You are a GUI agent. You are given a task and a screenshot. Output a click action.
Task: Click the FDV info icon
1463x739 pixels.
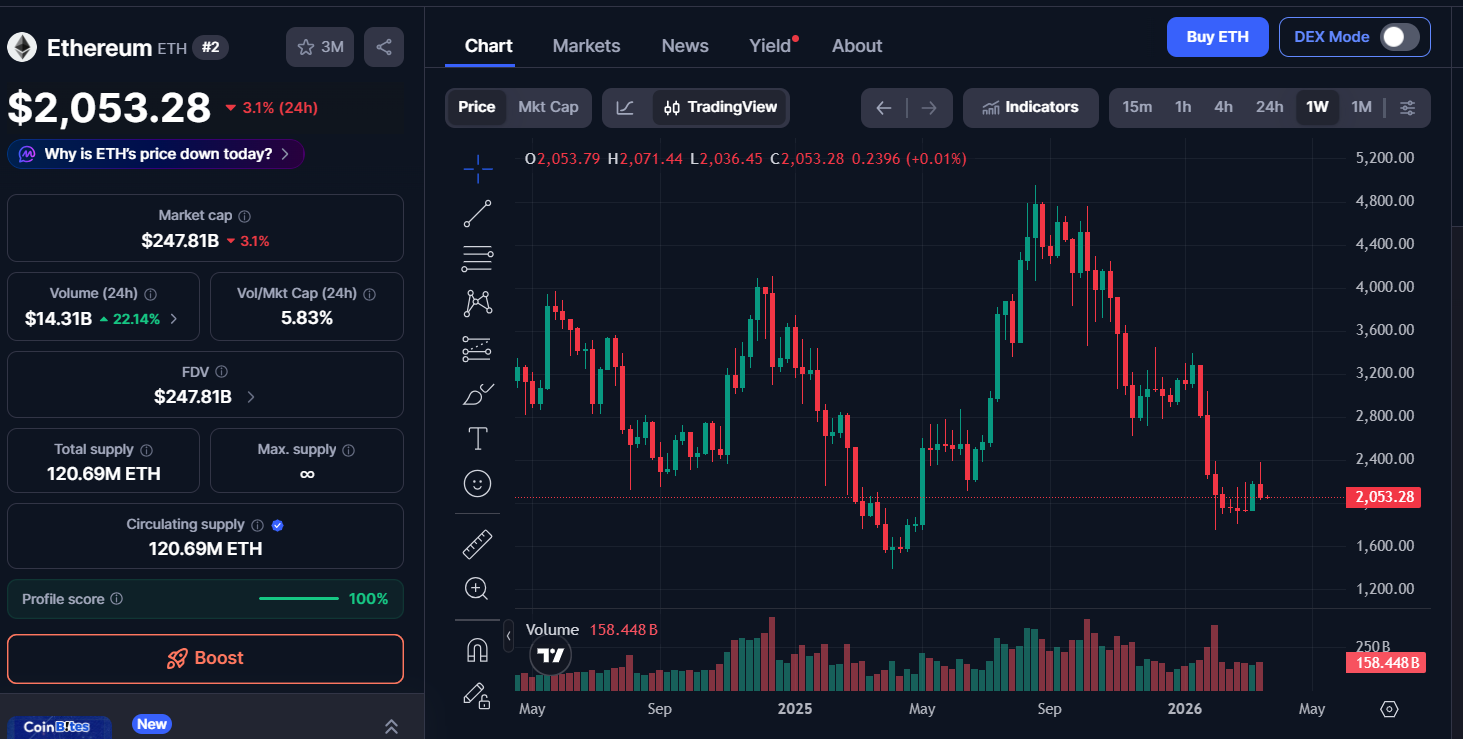click(x=222, y=372)
